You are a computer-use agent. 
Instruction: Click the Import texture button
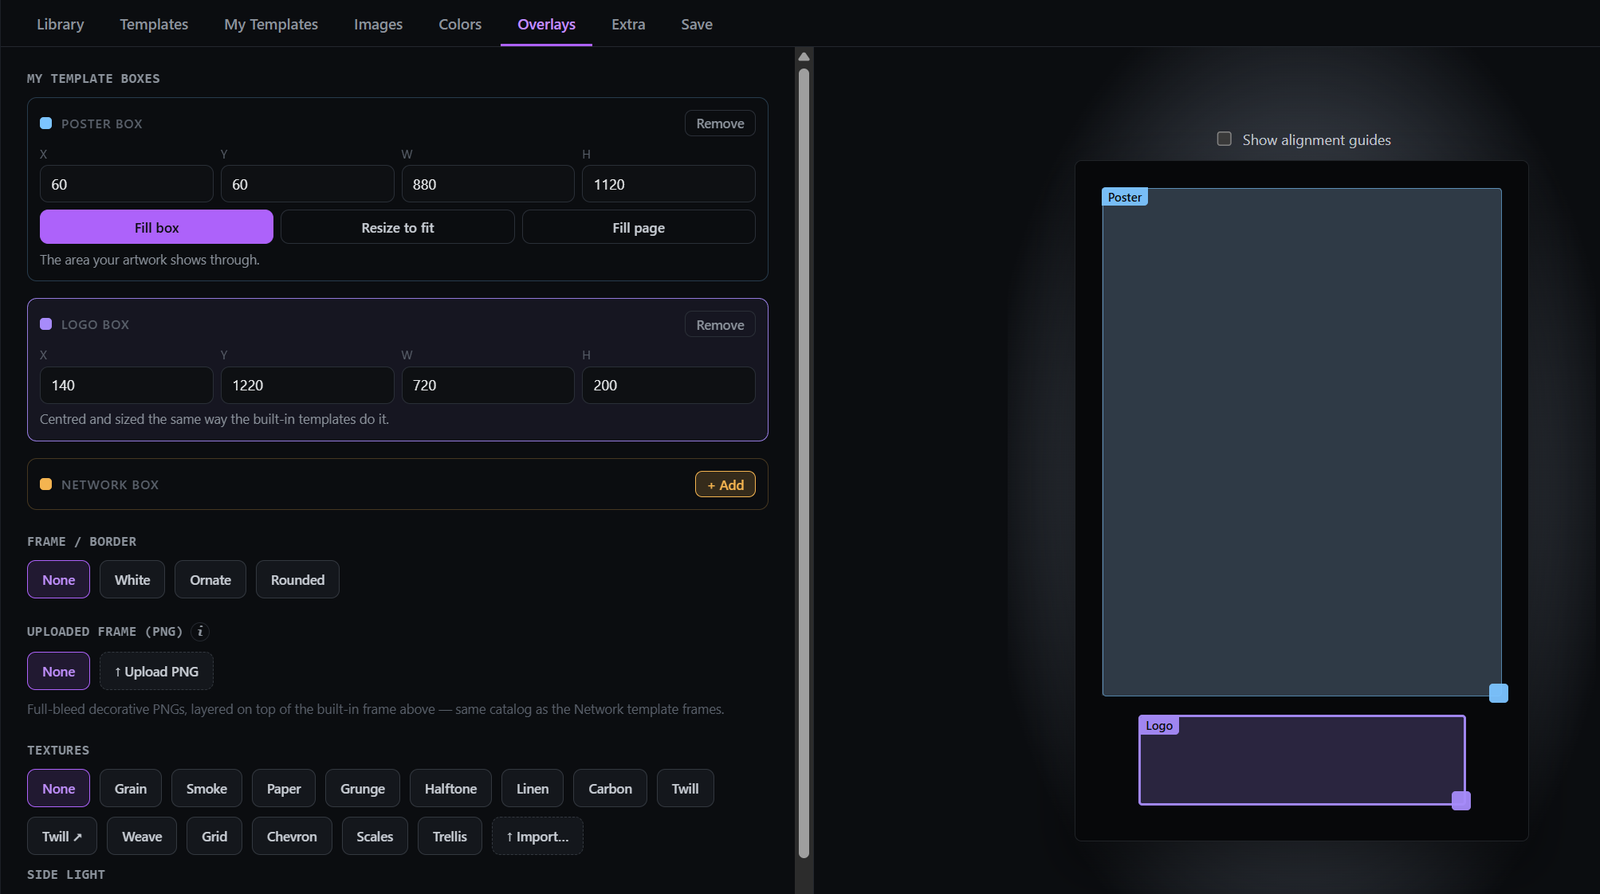click(x=537, y=836)
